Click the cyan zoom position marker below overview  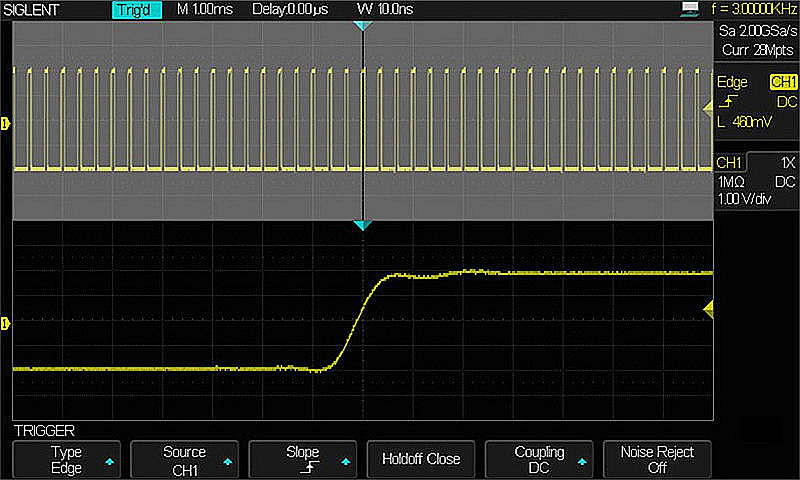(x=363, y=226)
